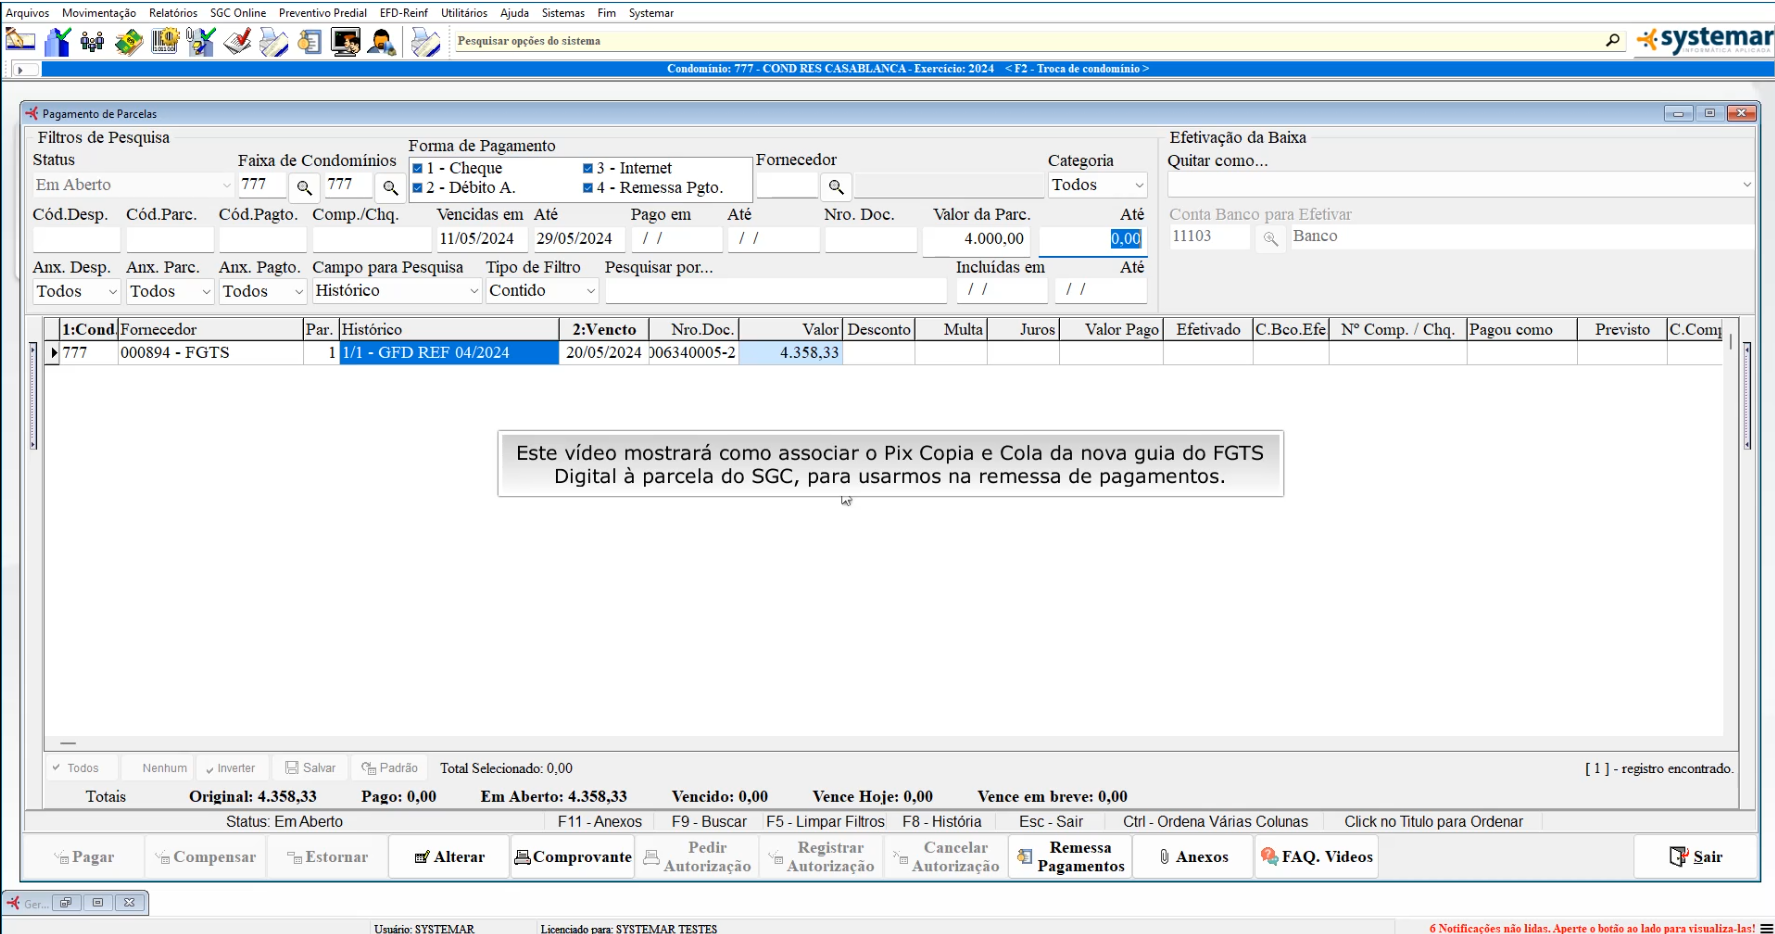The width and height of the screenshot is (1775, 934).
Task: Click the Nro. Doc. input field
Action: (870, 239)
